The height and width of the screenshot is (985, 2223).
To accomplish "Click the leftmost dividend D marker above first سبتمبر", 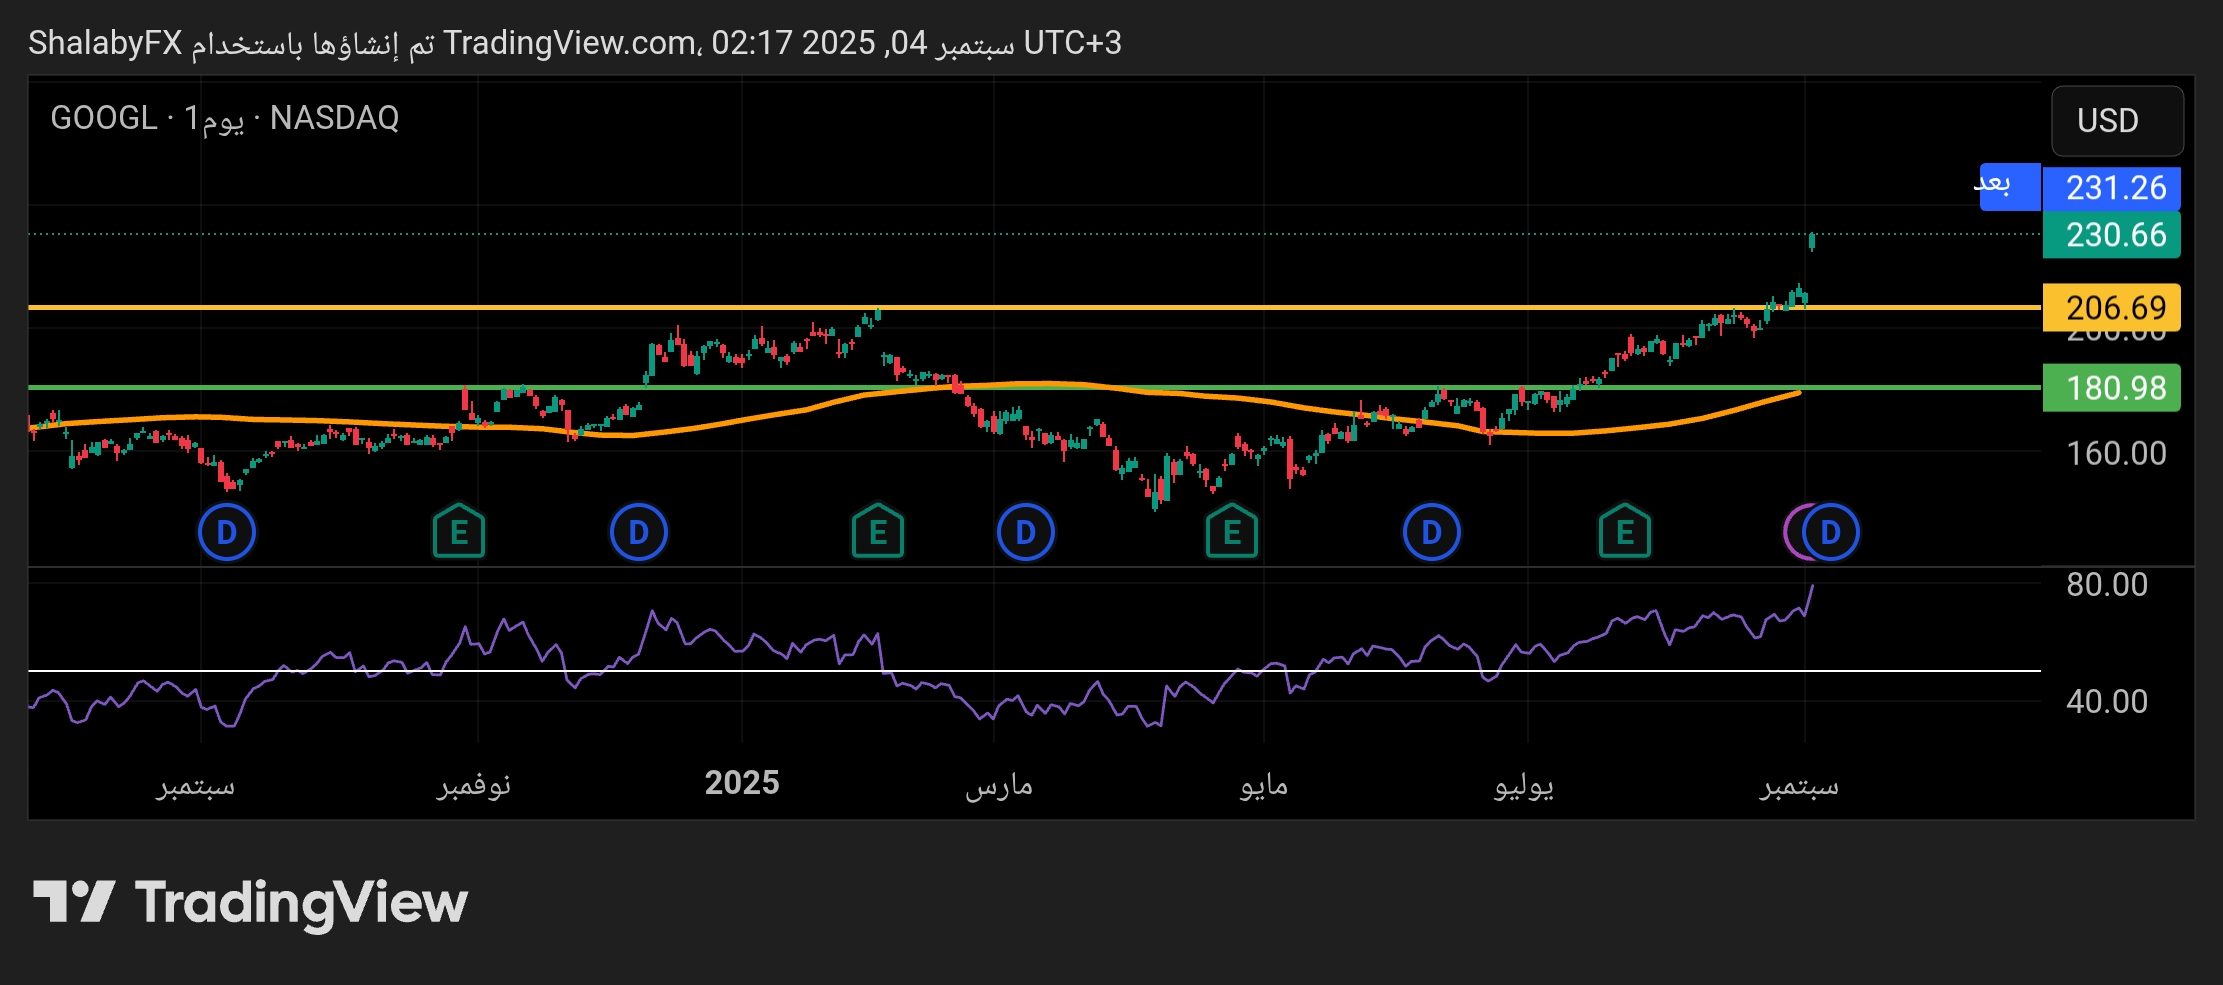I will pos(227,532).
